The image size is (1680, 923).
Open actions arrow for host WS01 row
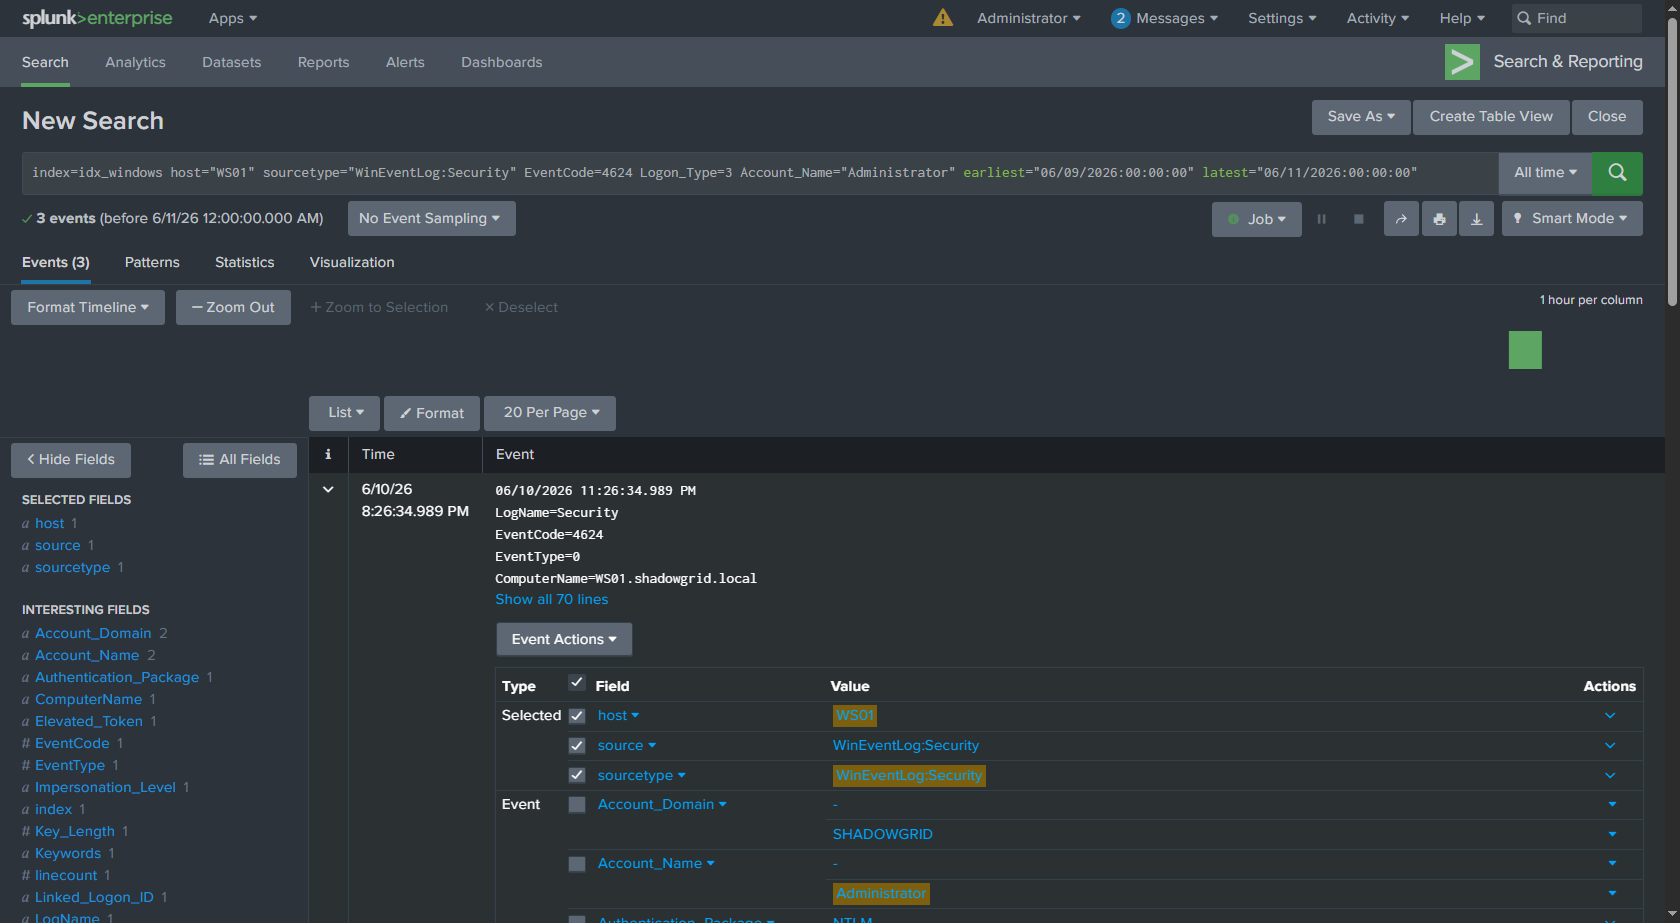click(x=1610, y=716)
